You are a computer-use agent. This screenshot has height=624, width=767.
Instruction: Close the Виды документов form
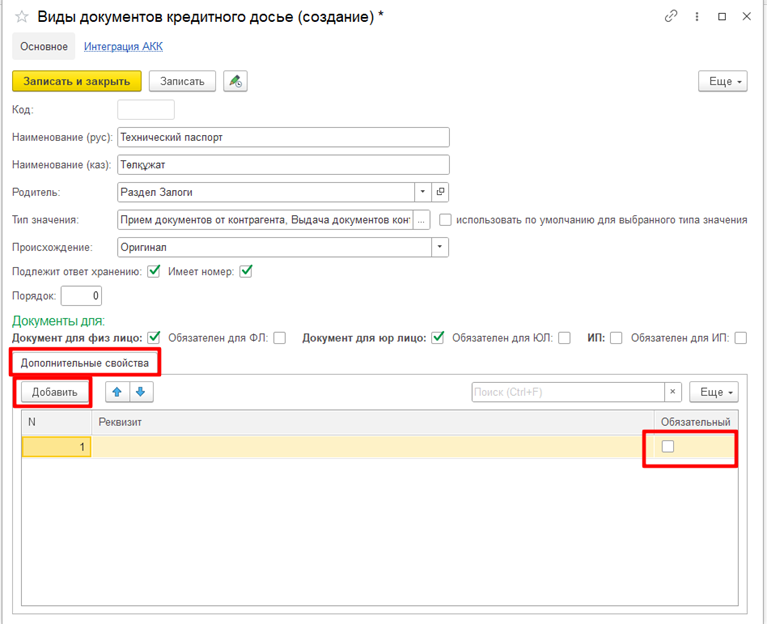(x=746, y=17)
